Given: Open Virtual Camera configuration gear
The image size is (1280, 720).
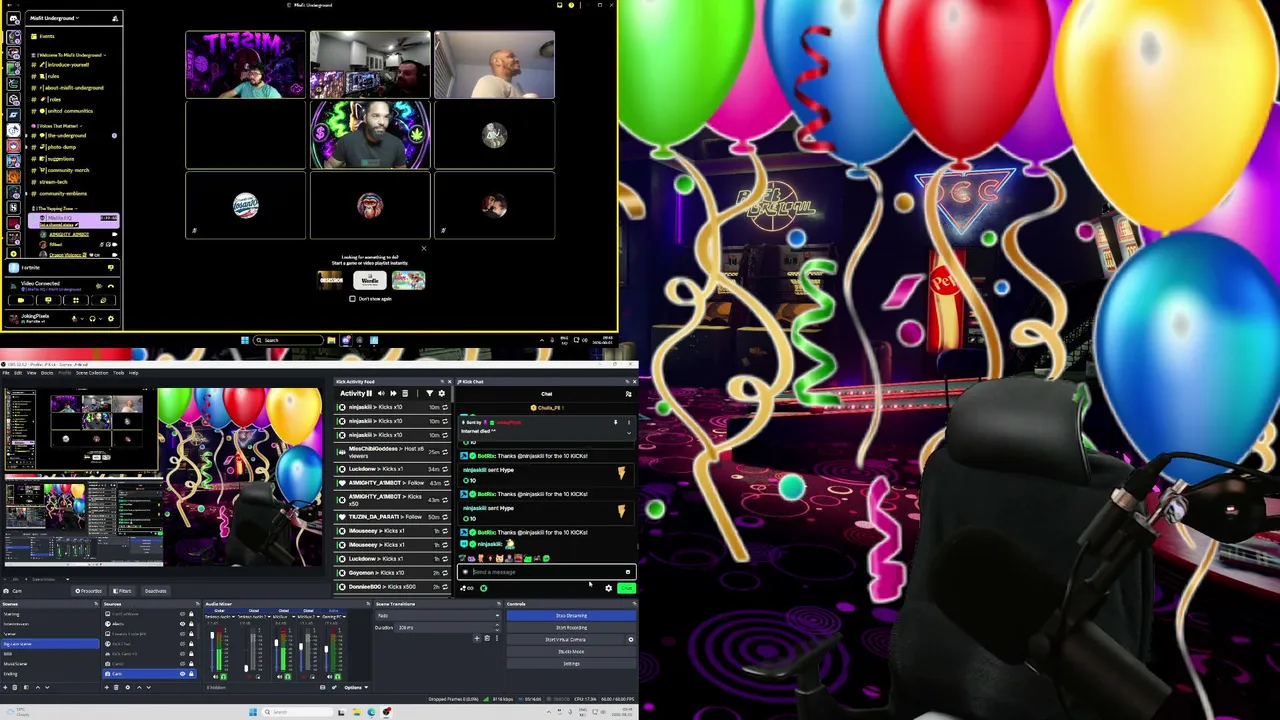Looking at the screenshot, I should pyautogui.click(x=630, y=640).
